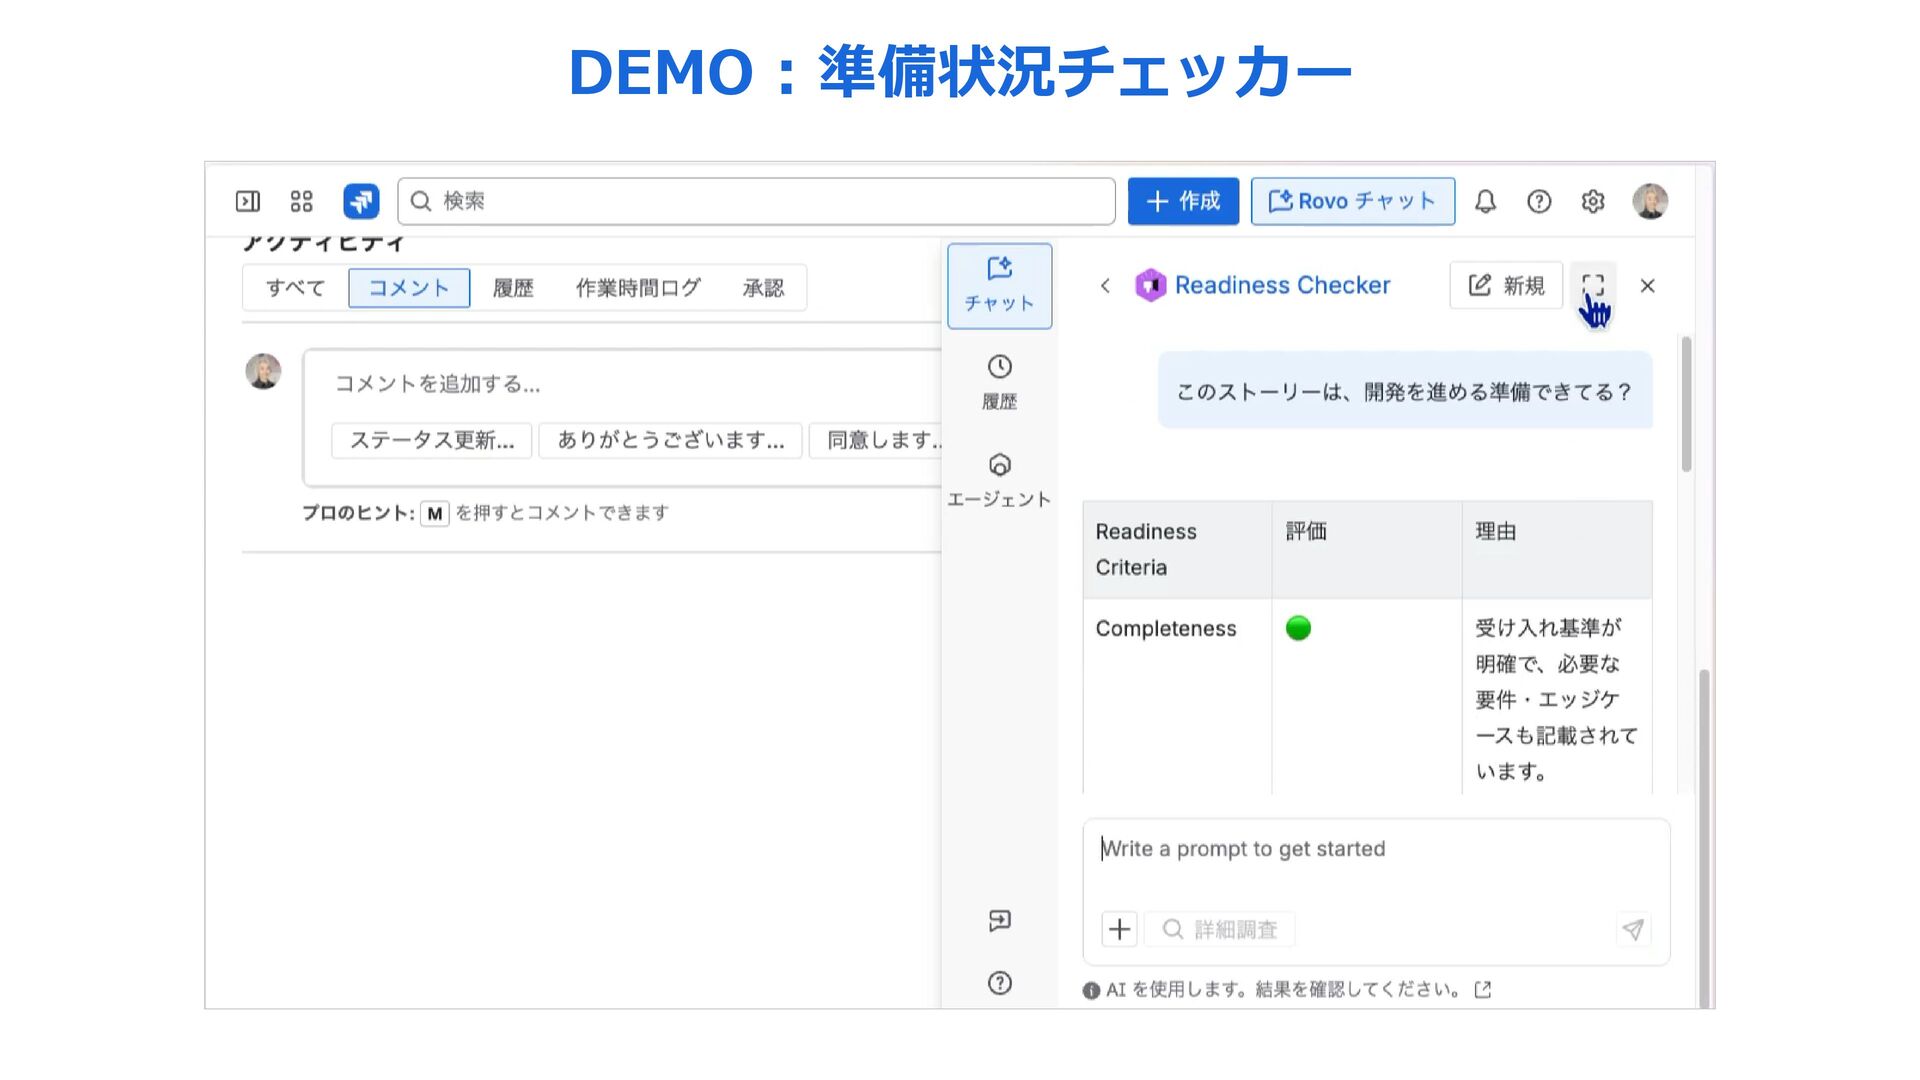Click the Jira logo icon

click(x=361, y=202)
